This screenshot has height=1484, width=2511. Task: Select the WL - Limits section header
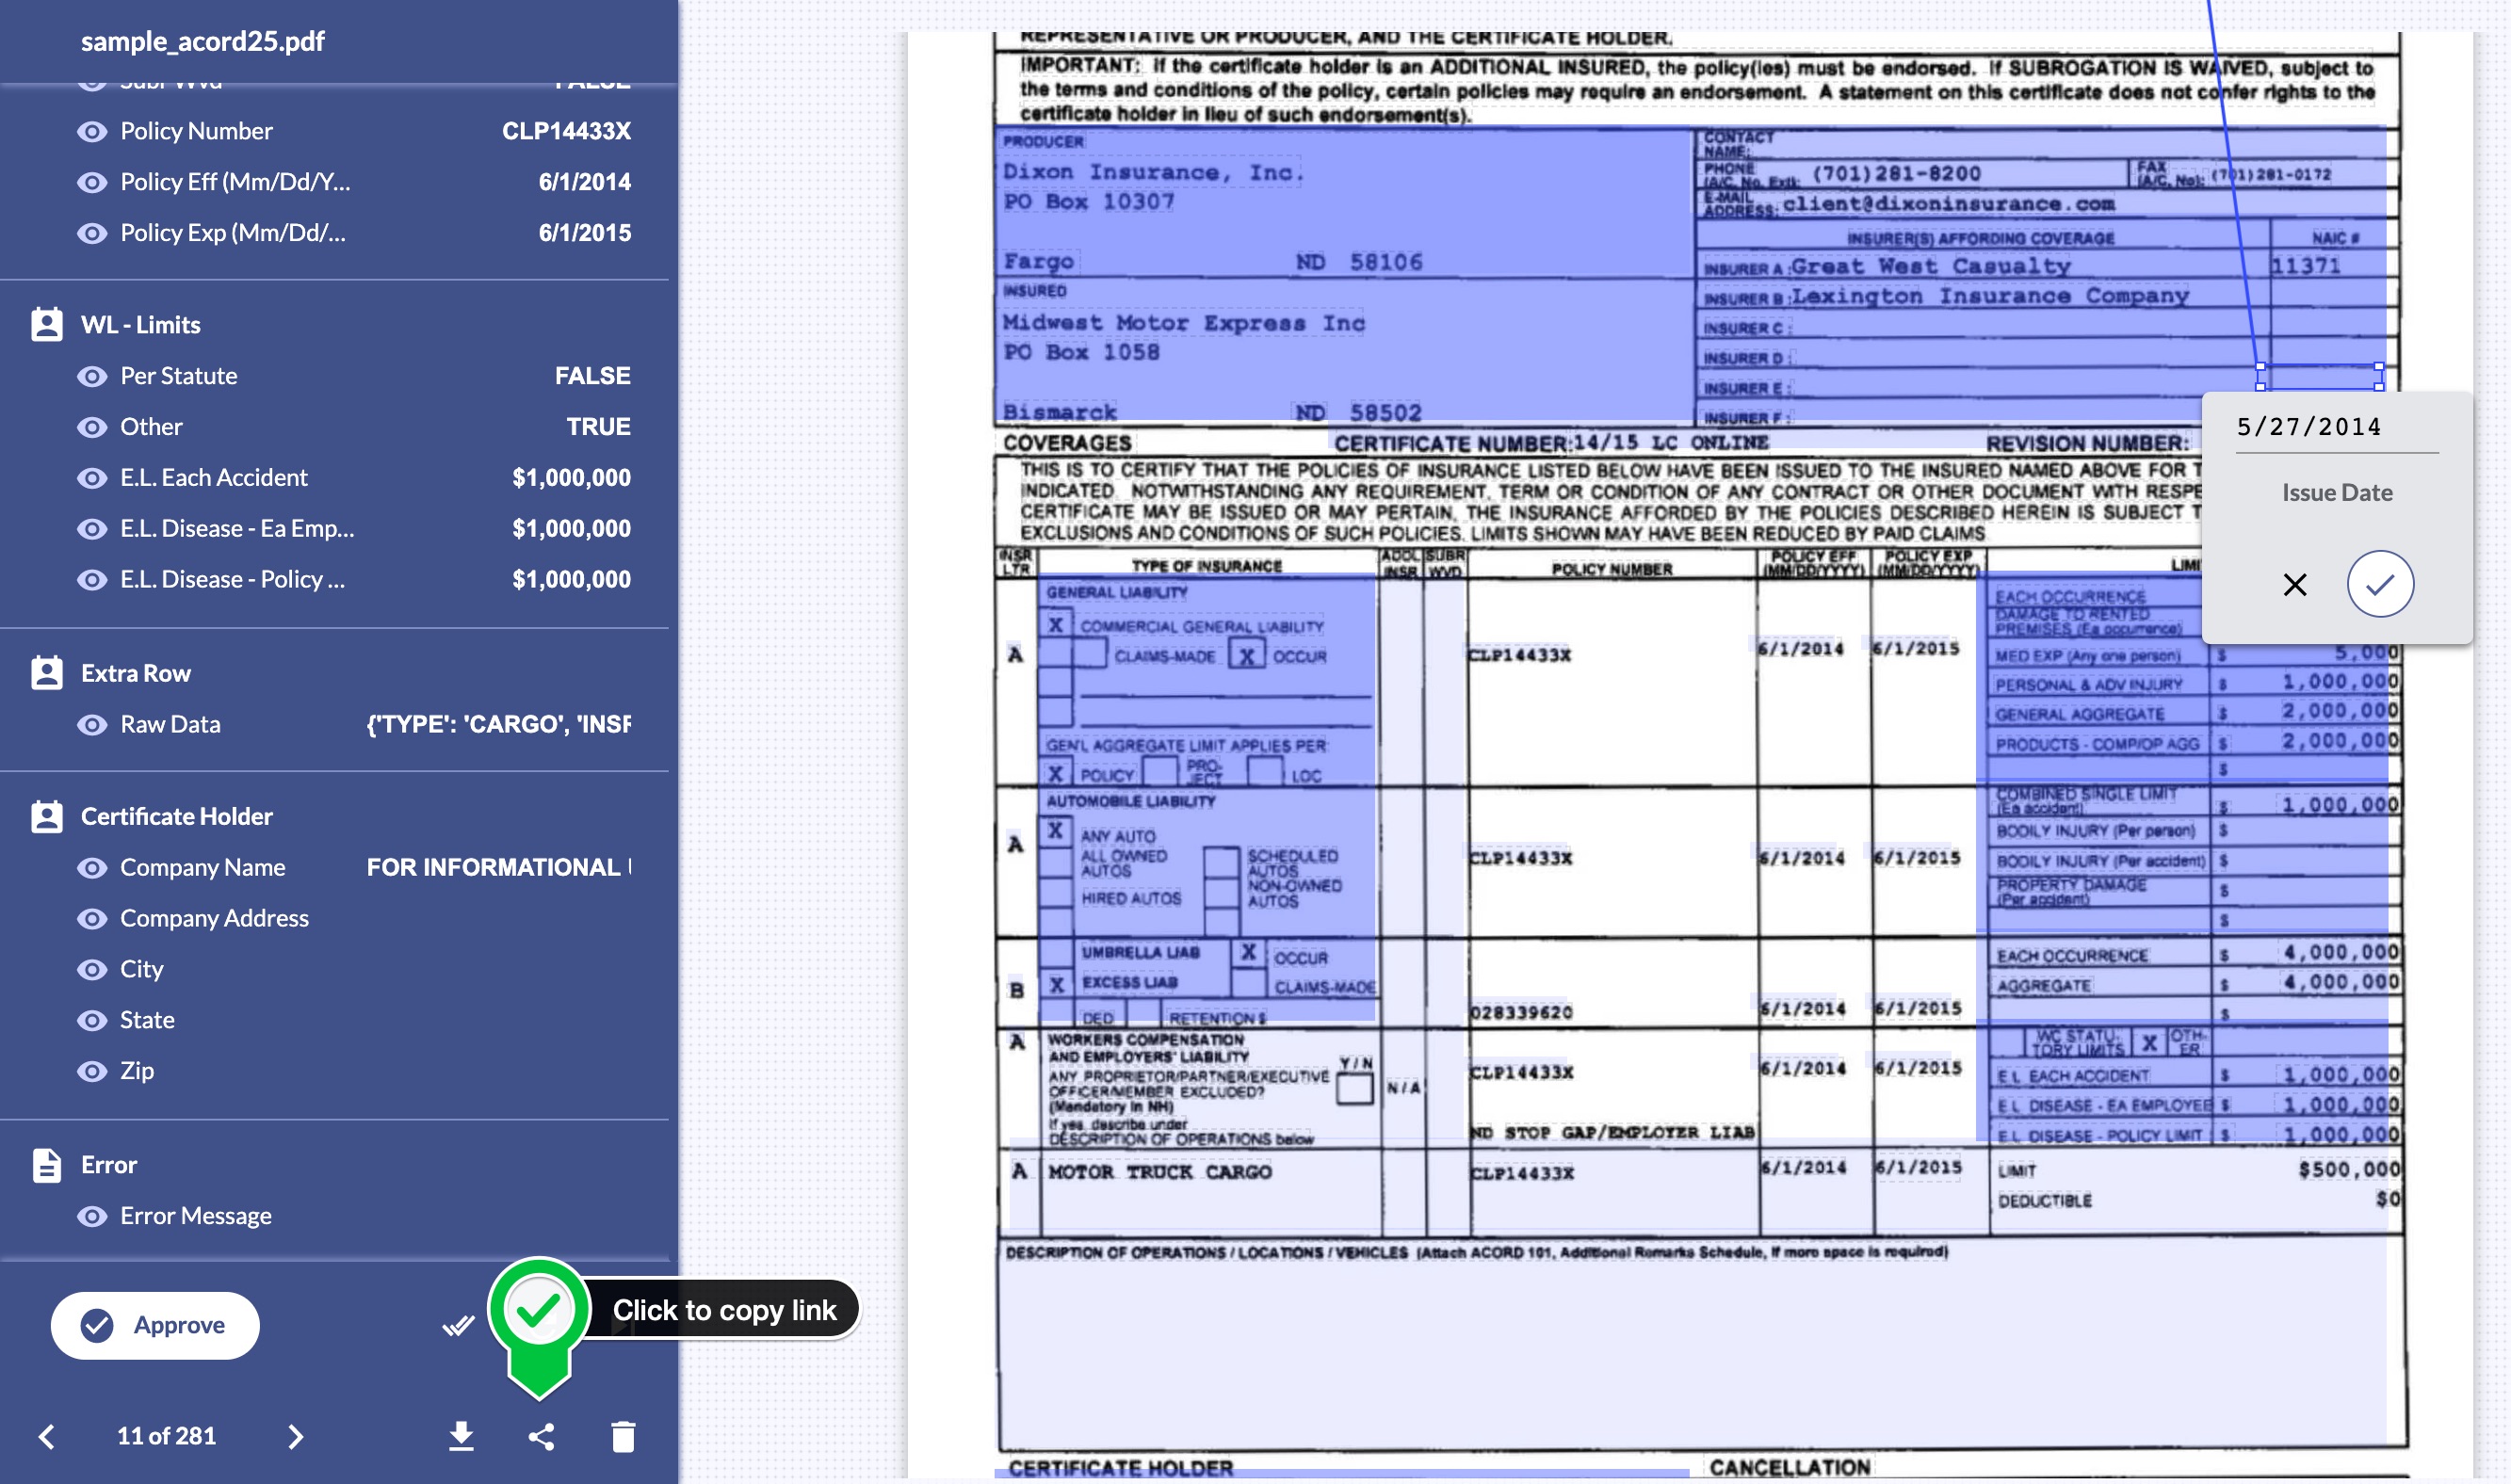tap(140, 325)
